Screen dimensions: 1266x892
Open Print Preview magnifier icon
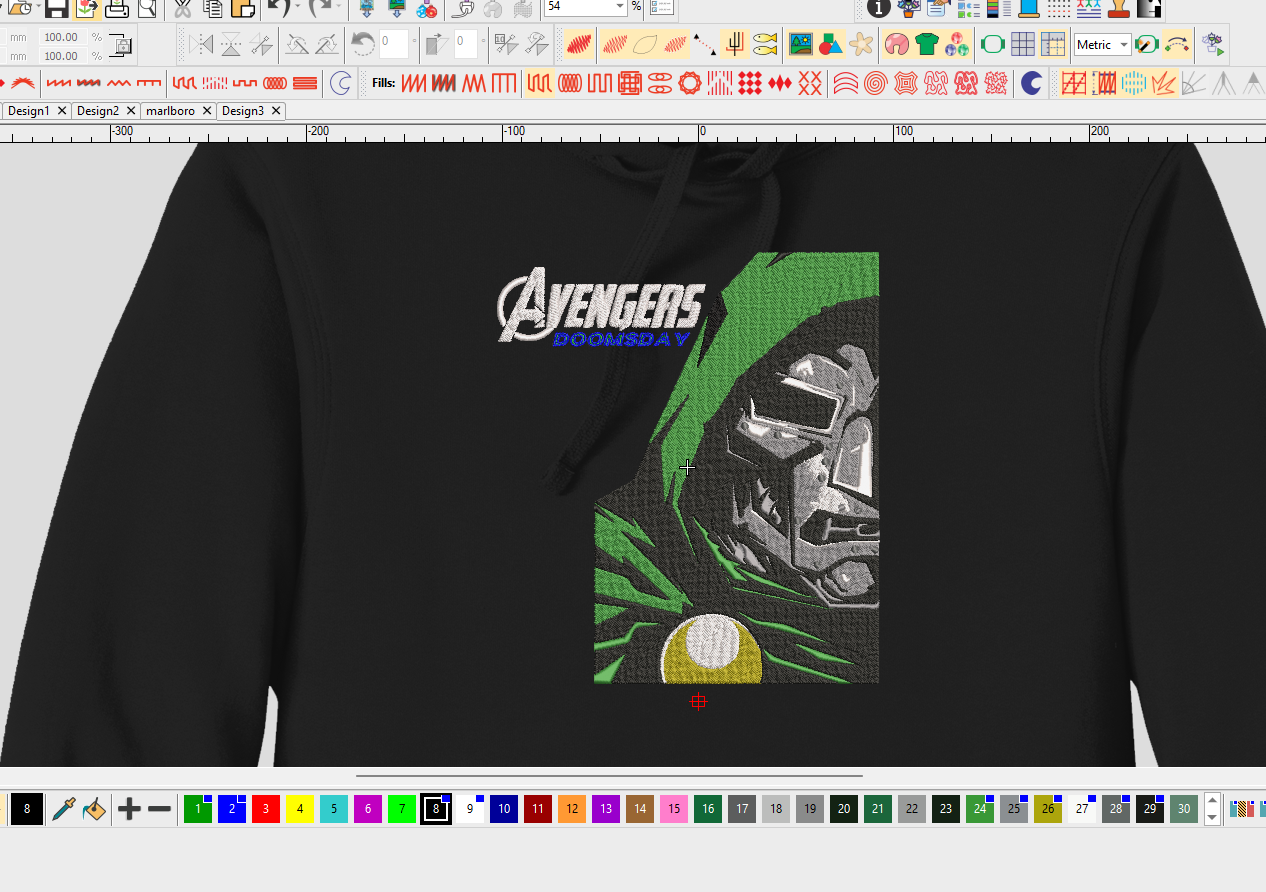[147, 9]
